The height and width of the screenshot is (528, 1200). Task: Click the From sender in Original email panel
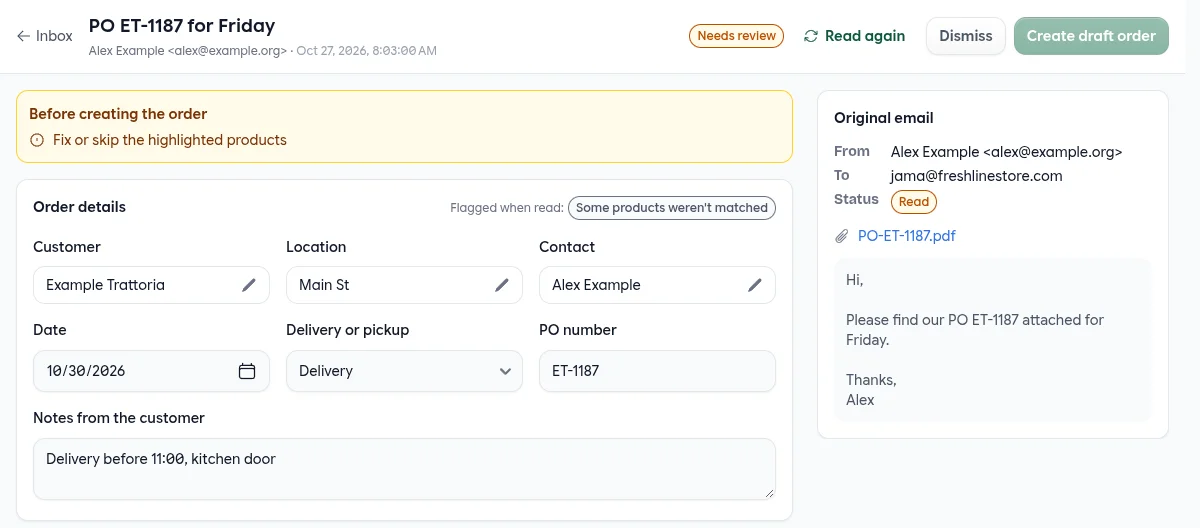click(x=1007, y=152)
